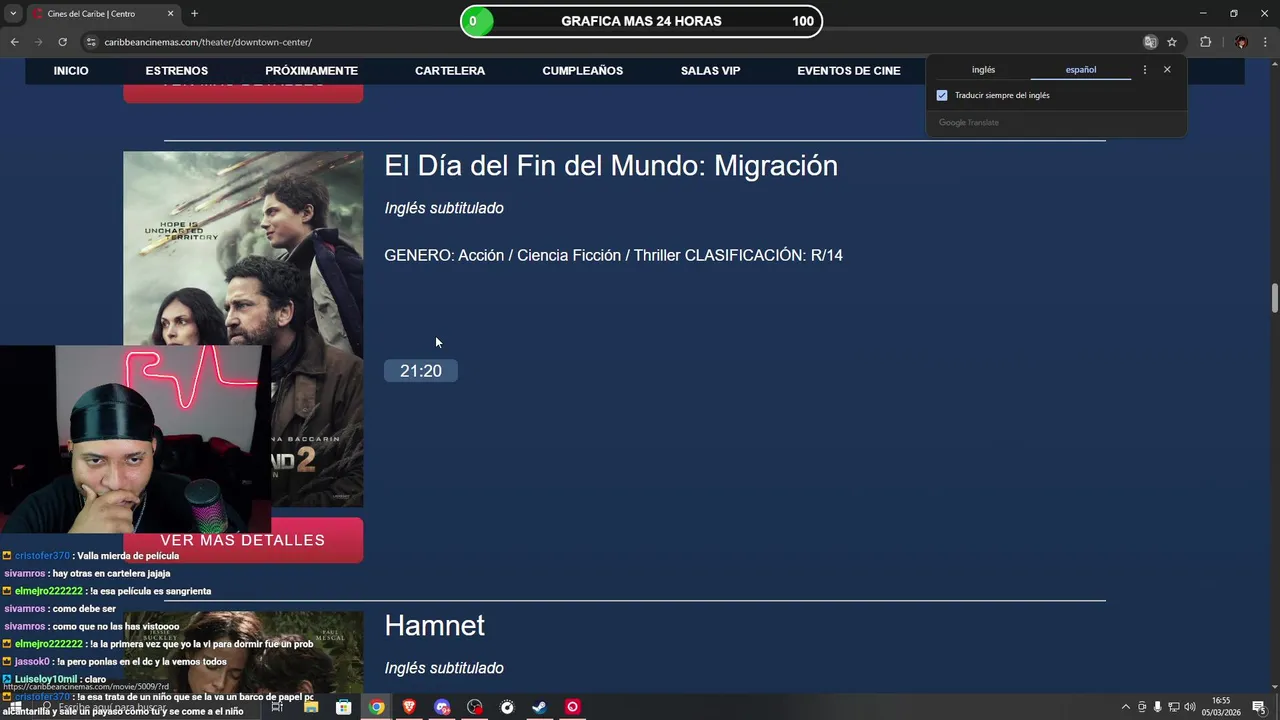This screenshot has width=1280, height=720.
Task: Open translate popup more options (three dots)
Action: 1145,70
